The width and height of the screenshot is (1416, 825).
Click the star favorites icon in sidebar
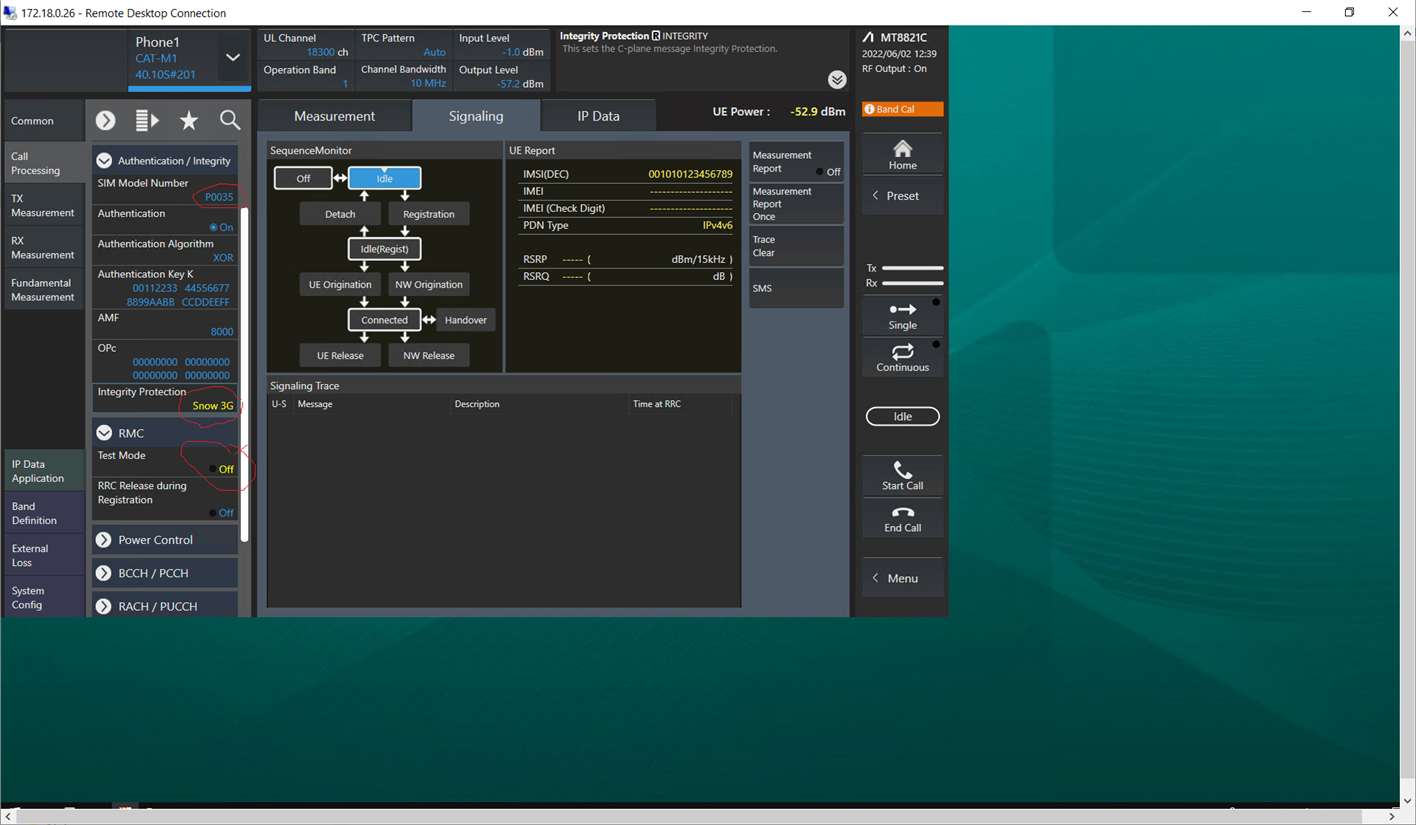tap(189, 119)
